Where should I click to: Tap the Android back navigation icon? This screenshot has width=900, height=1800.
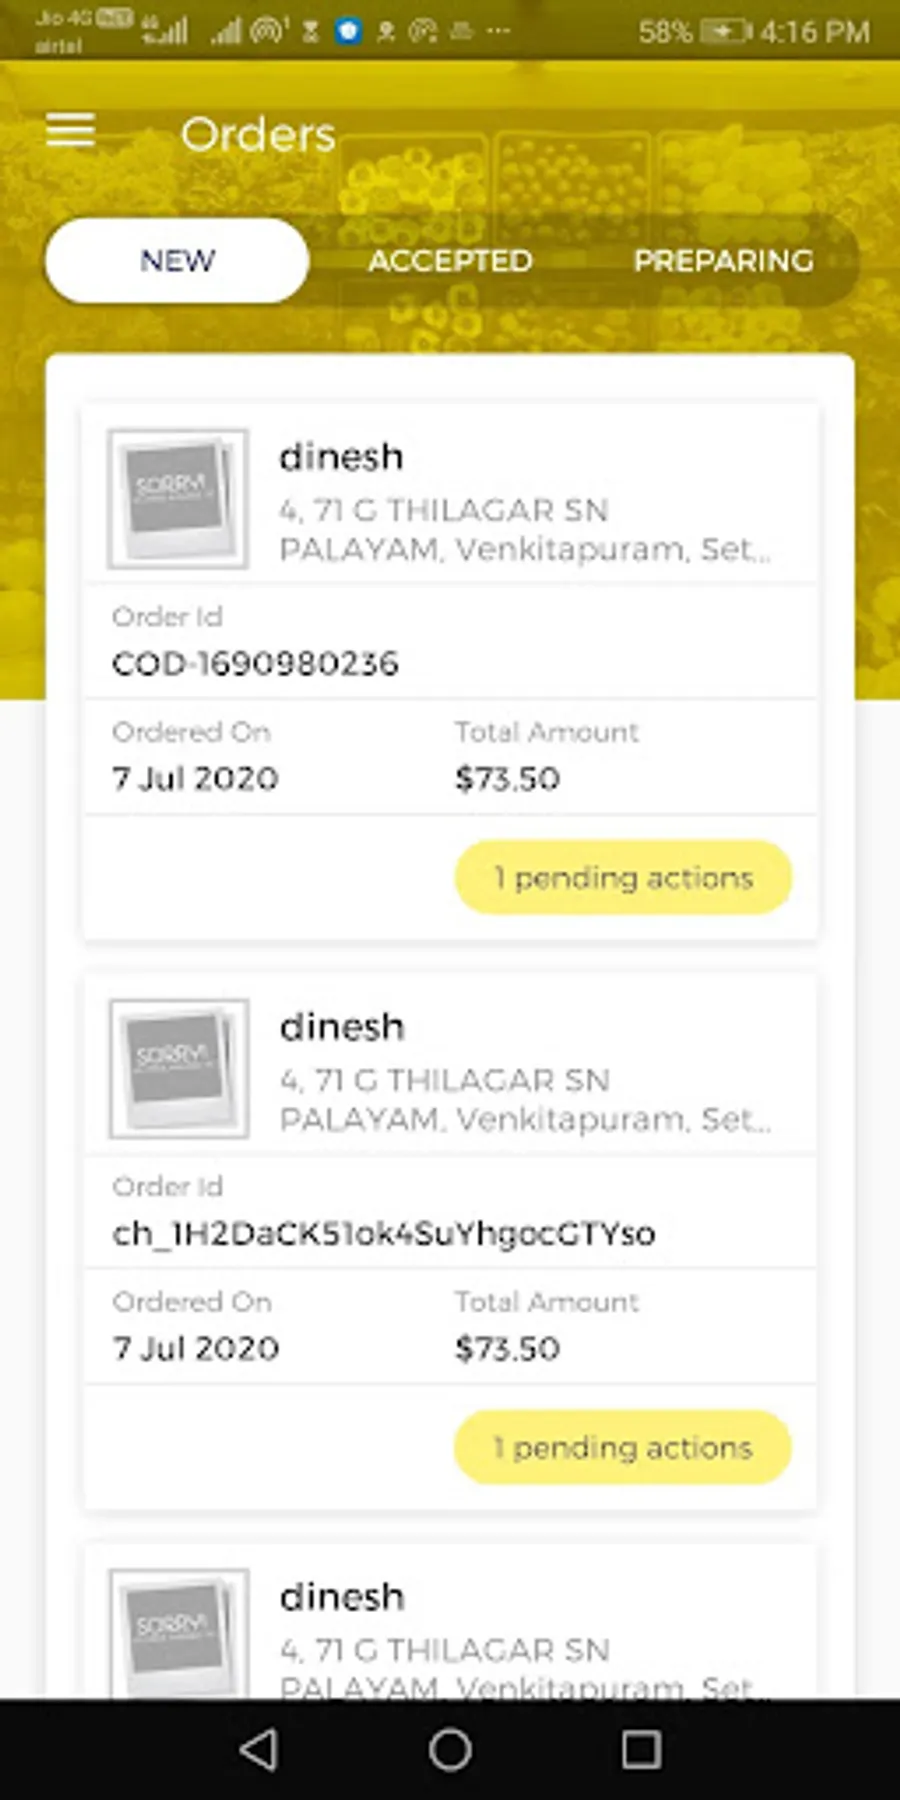point(259,1750)
